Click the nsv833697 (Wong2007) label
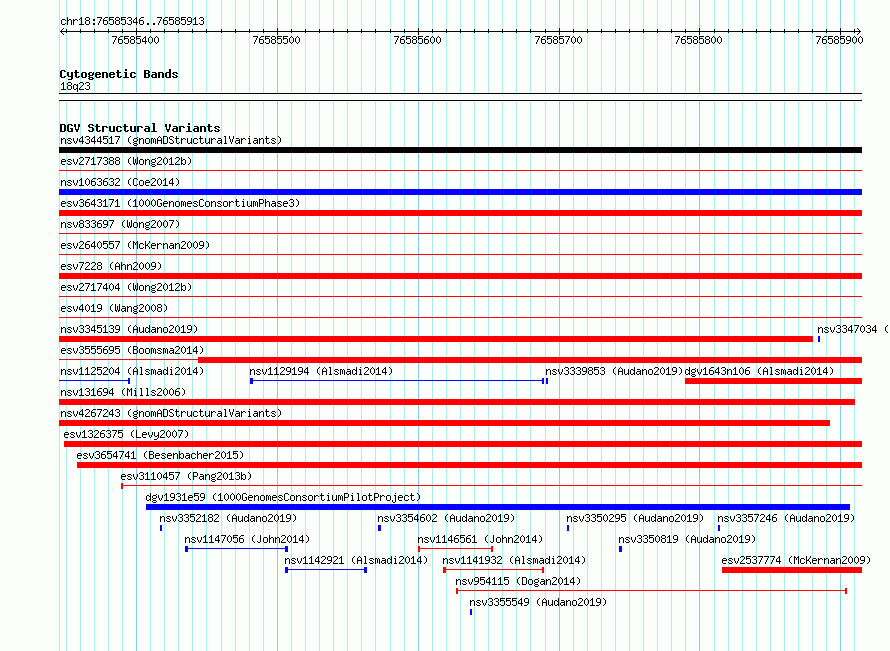Screen dimensions: 890x651 120,224
